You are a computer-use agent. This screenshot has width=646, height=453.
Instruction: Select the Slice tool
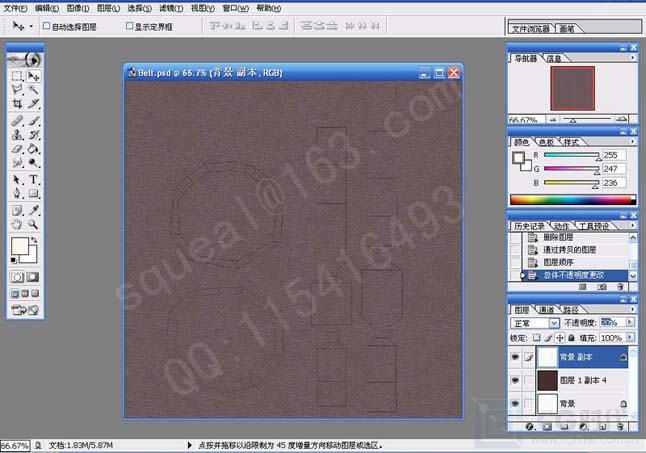pyautogui.click(x=33, y=103)
